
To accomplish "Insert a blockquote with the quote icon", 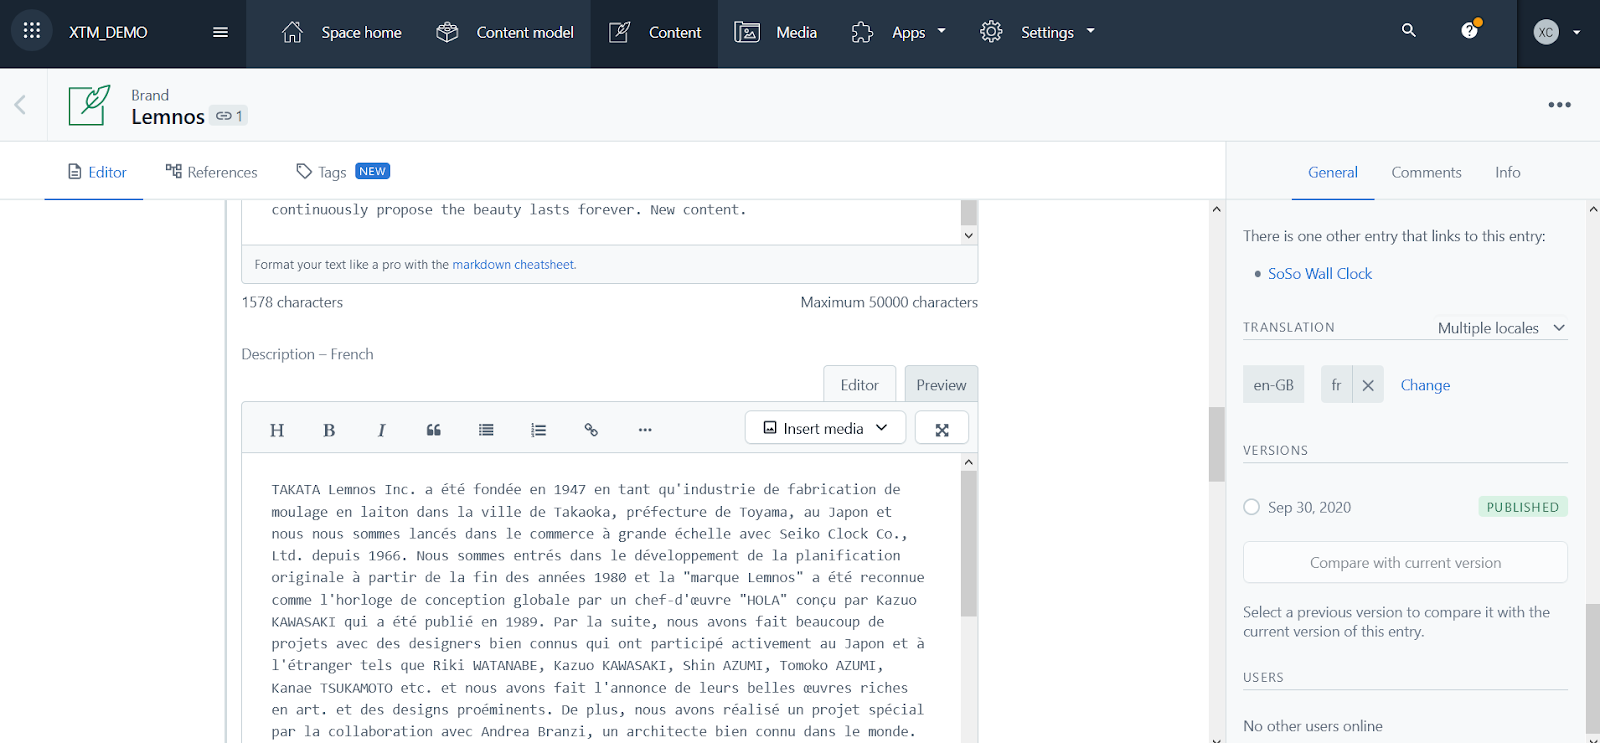I will pyautogui.click(x=434, y=430).
